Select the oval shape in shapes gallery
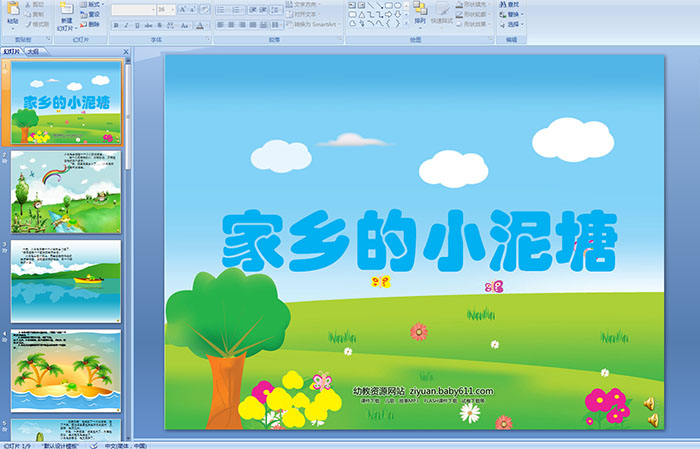This screenshot has width=700, height=449. tap(398, 5)
